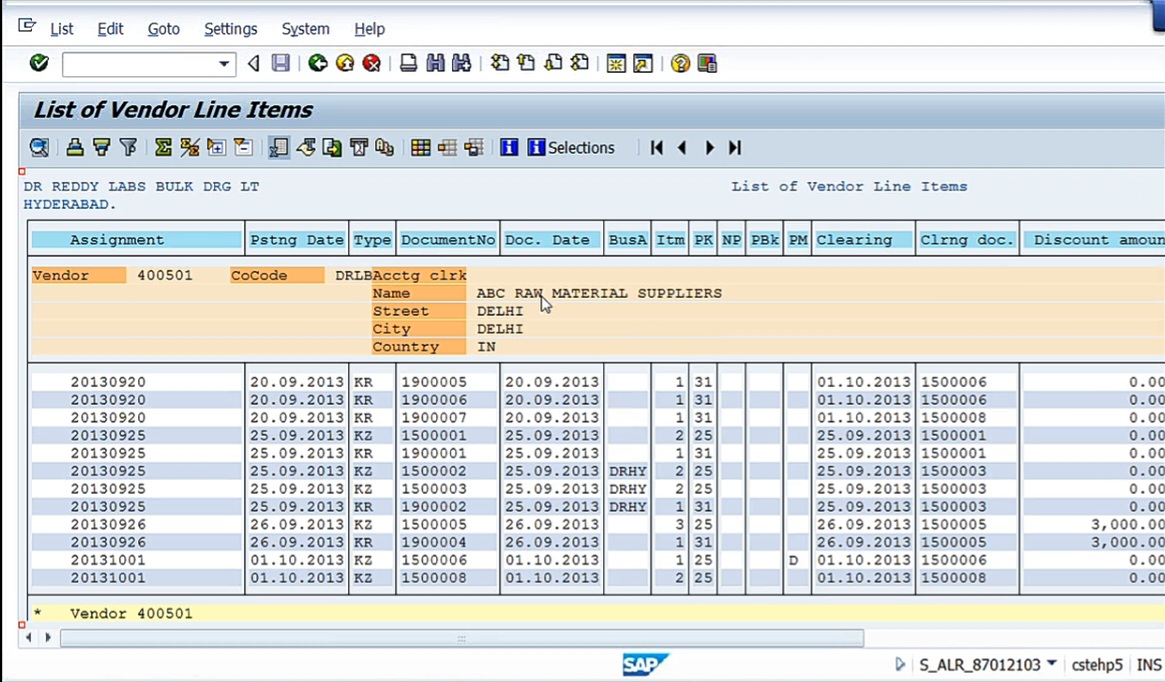Click the Local File export icon
The image size is (1165, 682).
tap(331, 147)
